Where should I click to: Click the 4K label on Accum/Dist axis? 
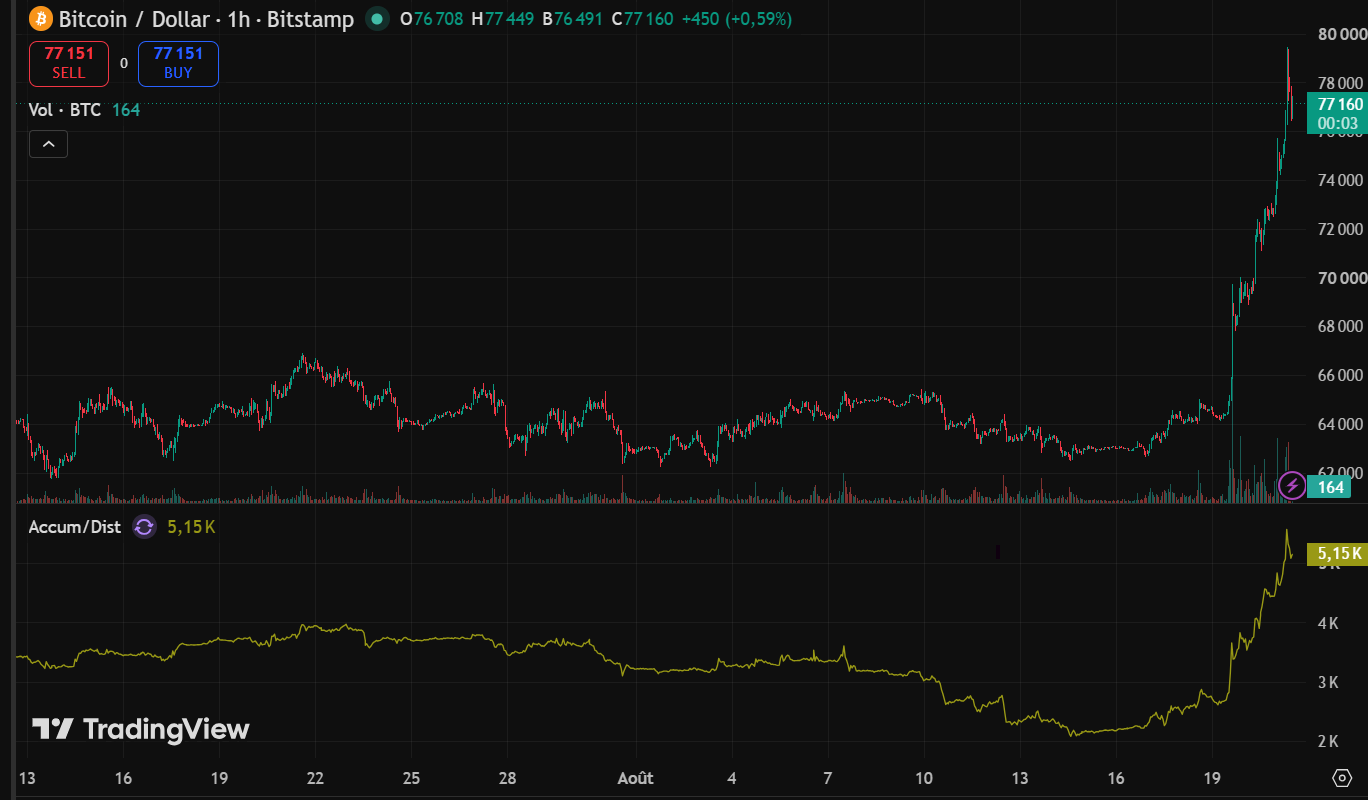1329,623
